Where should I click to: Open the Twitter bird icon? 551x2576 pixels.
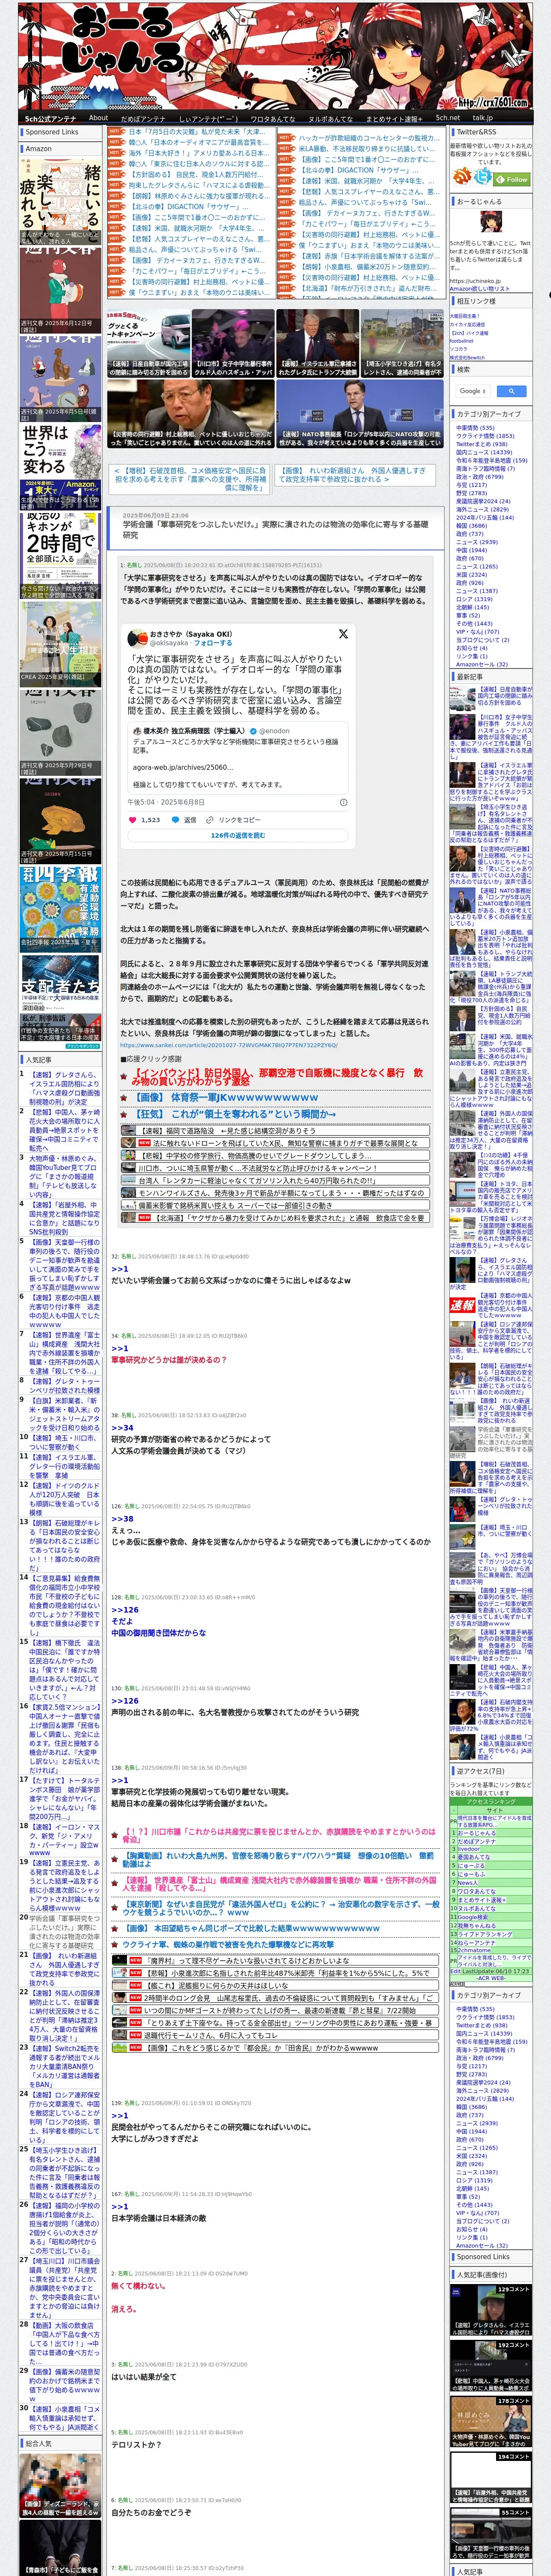483,176
